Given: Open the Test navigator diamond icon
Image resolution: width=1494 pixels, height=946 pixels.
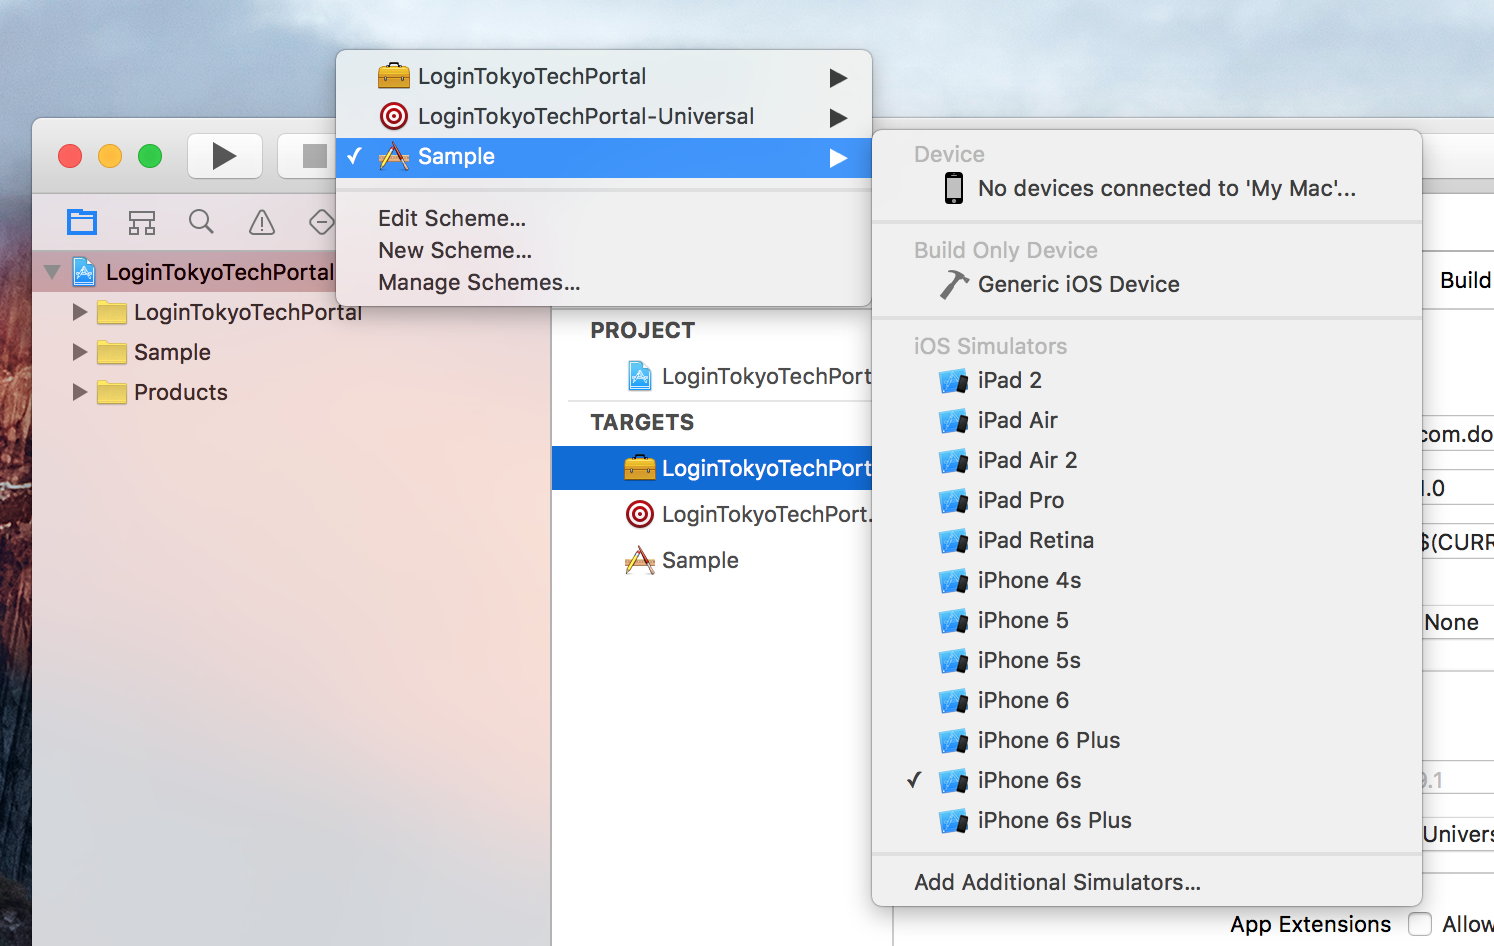Looking at the screenshot, I should [321, 222].
